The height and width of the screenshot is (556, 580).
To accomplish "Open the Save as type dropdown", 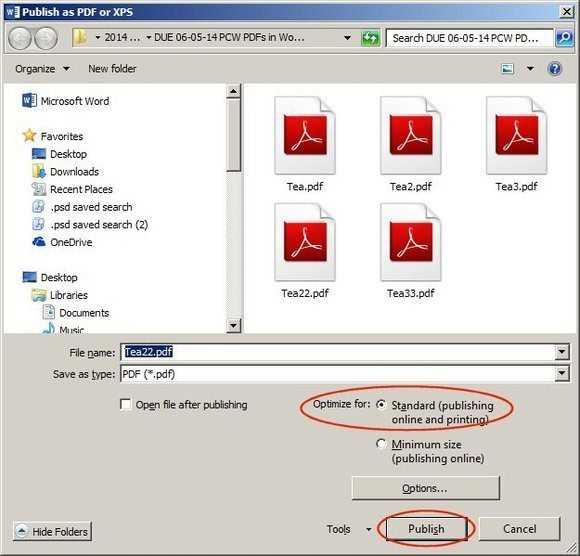I will coord(562,374).
